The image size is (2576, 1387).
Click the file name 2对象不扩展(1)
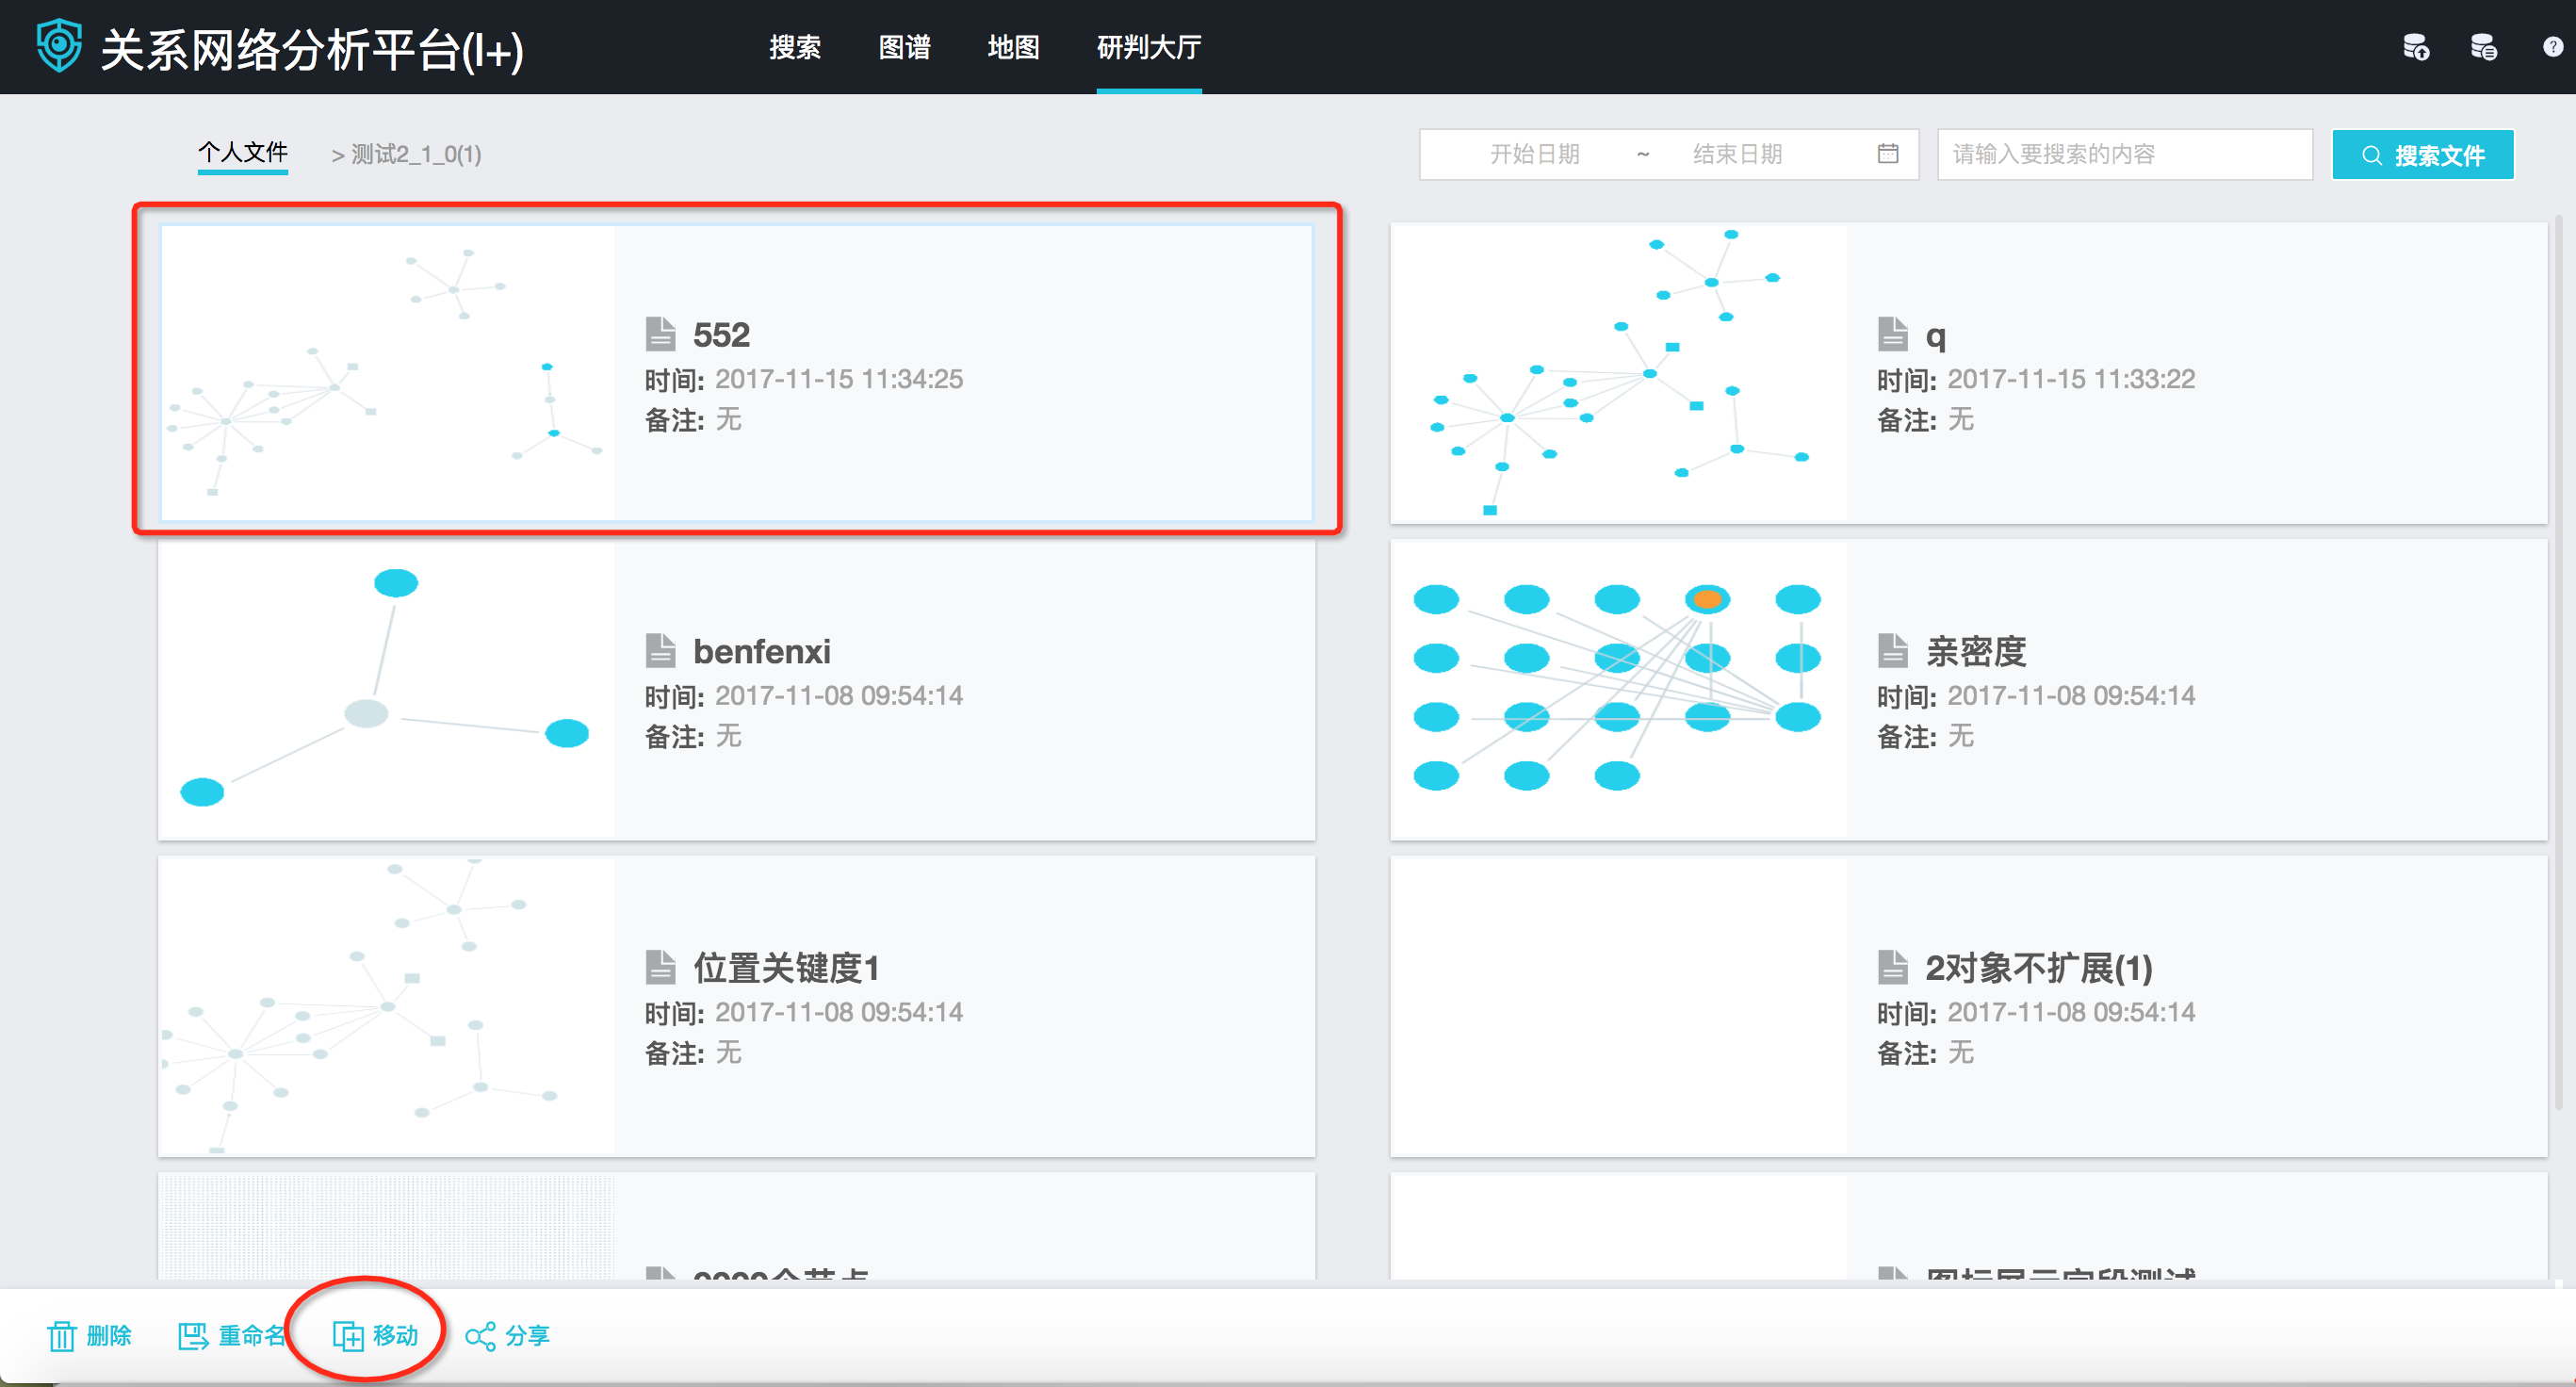click(x=2039, y=968)
